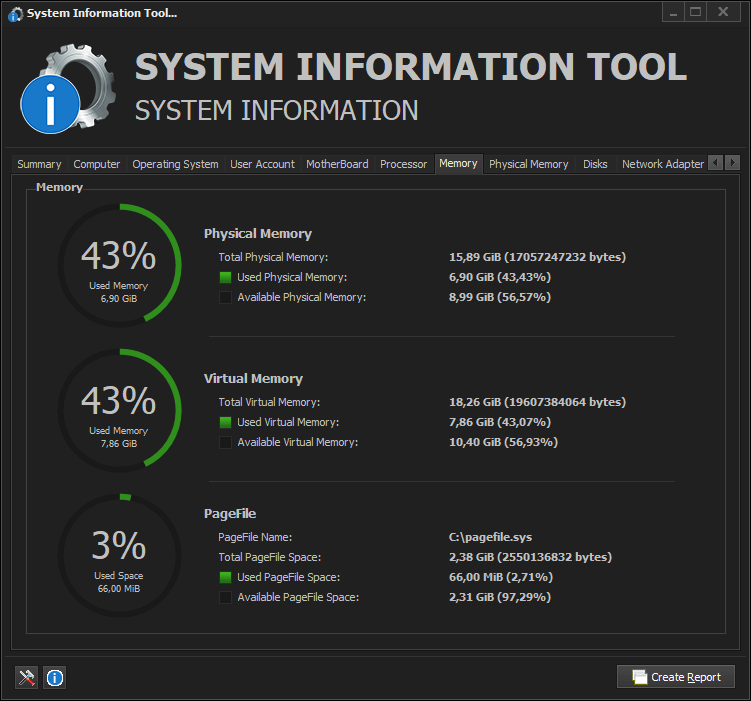Open the Computer tab
Image resolution: width=751 pixels, height=701 pixels.
click(x=97, y=164)
